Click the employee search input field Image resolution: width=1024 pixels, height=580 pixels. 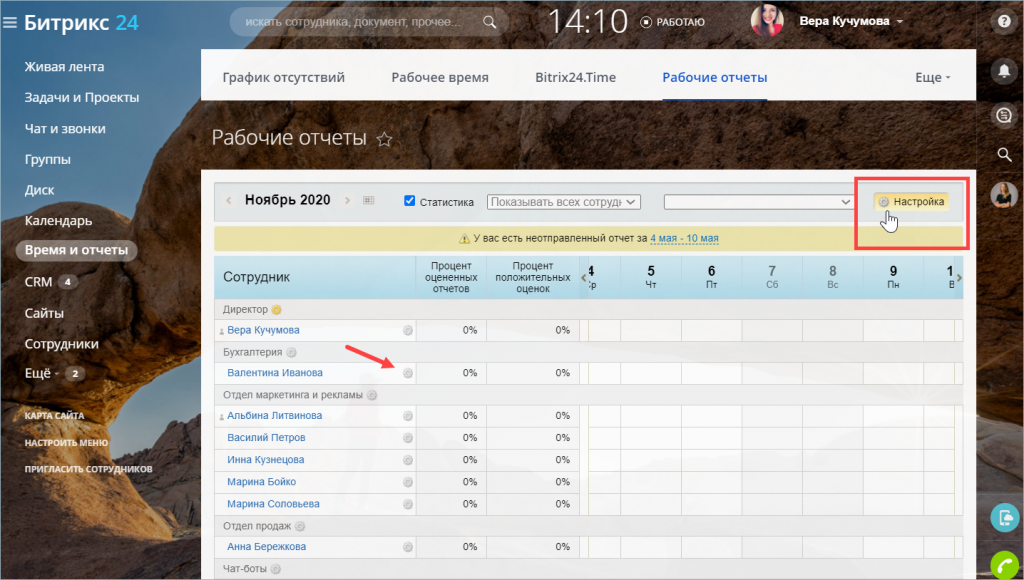point(356,22)
